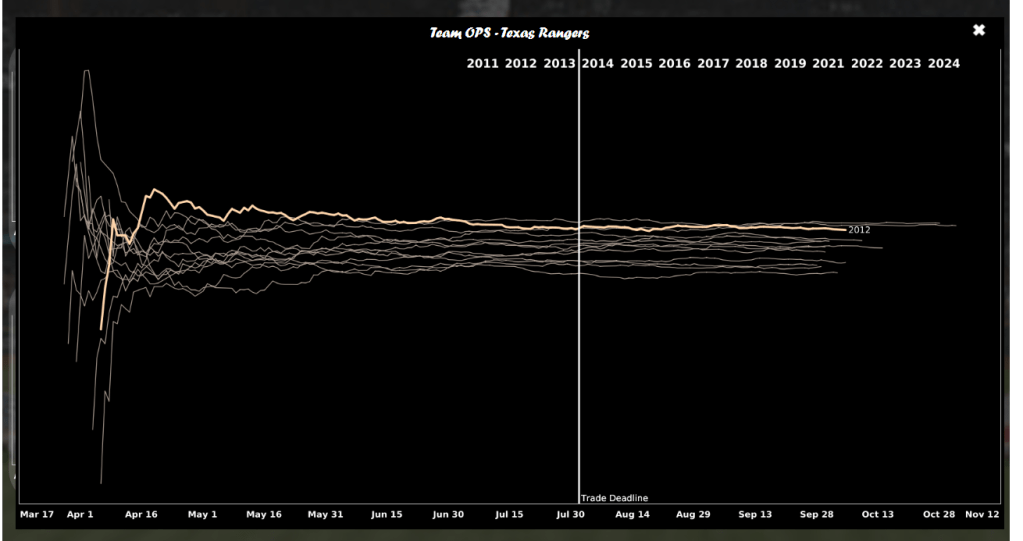Toggle the 2013 season line
The width and height of the screenshot is (1023, 541).
[x=559, y=64]
